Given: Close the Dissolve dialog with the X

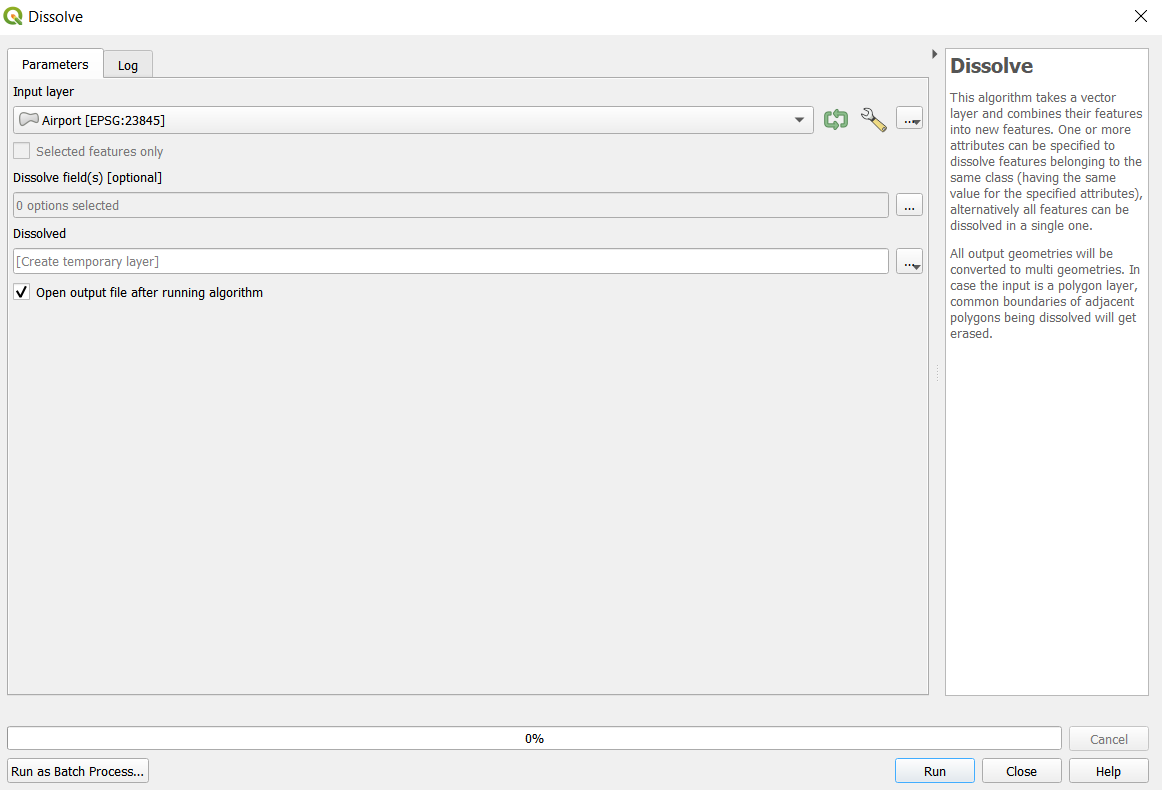Looking at the screenshot, I should [1140, 16].
